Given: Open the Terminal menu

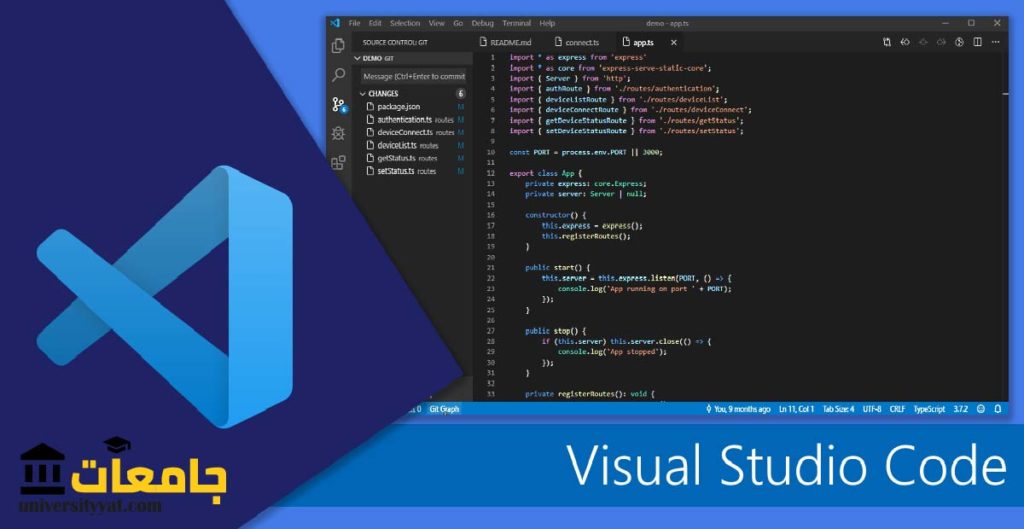Looking at the screenshot, I should [517, 23].
